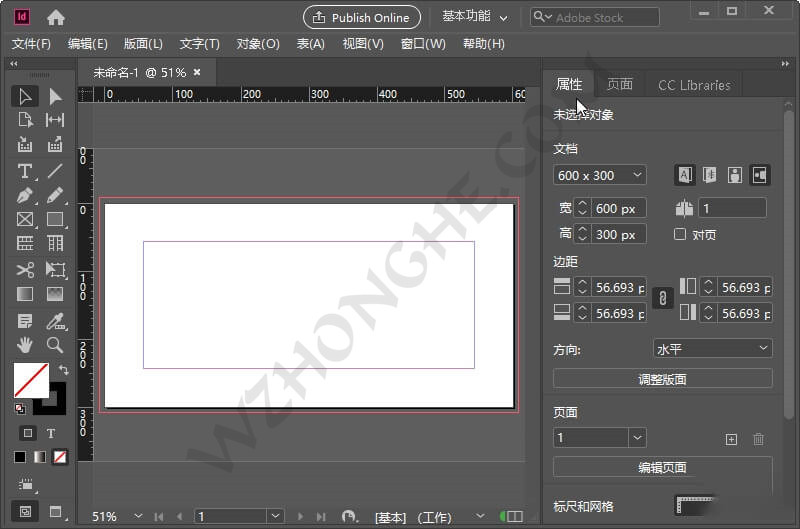Go to the next page arrow
The height and width of the screenshot is (529, 800).
coord(300,516)
